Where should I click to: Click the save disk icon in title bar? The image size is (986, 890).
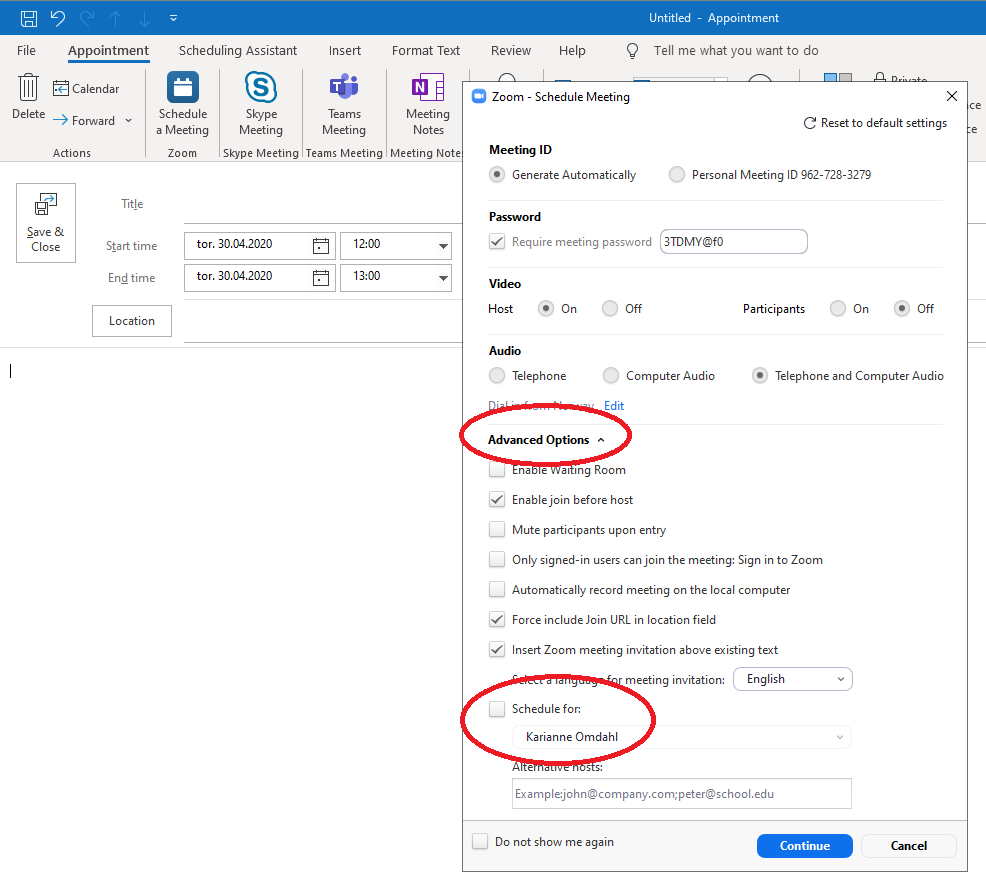pos(29,18)
